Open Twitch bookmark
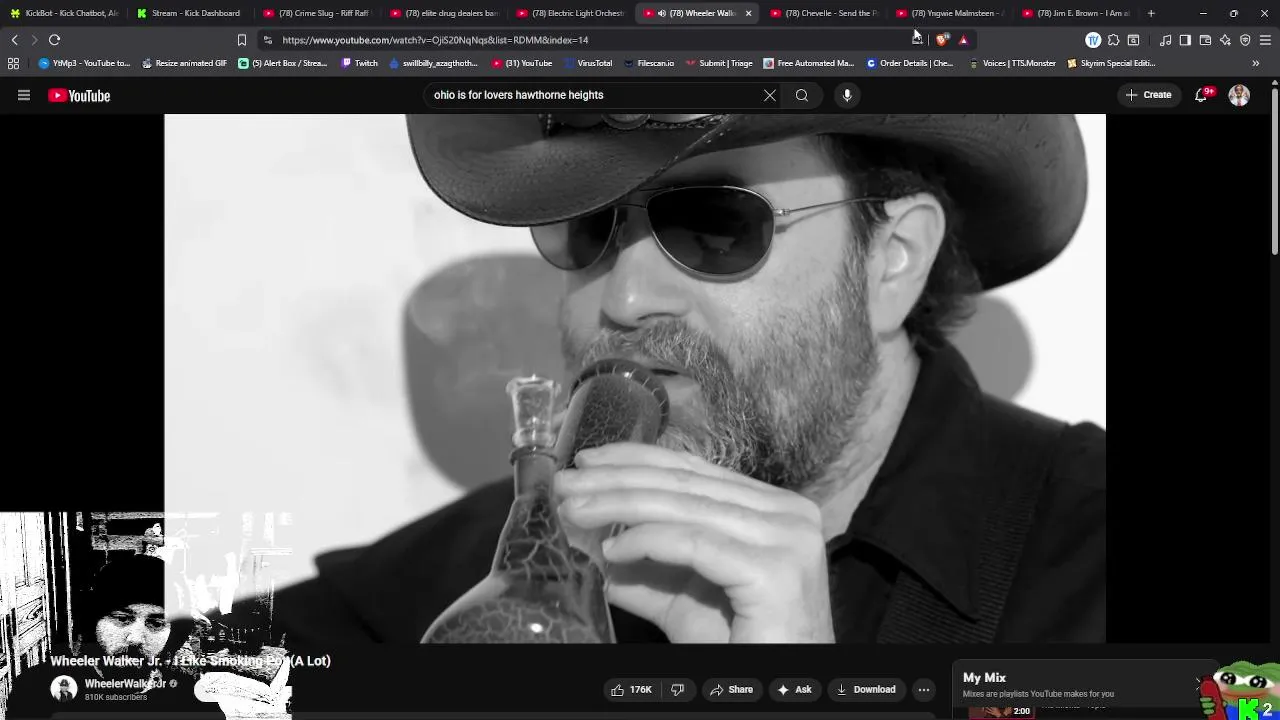 pyautogui.click(x=360, y=63)
